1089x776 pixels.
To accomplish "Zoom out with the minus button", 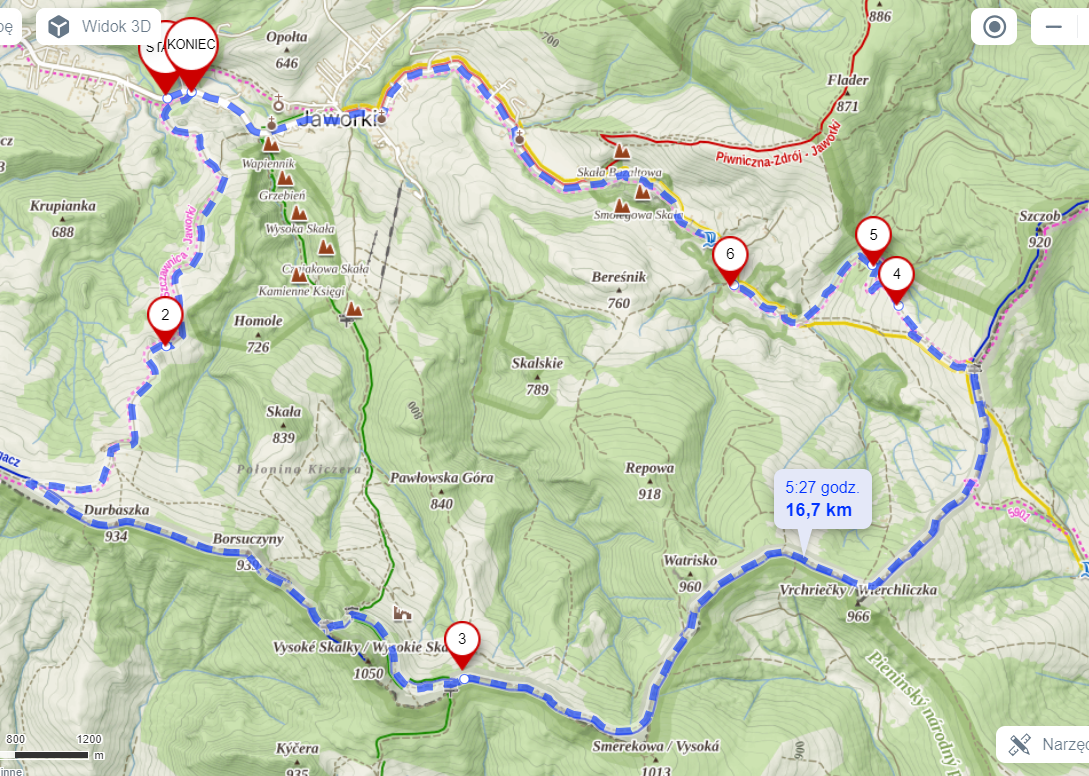I will (x=1054, y=27).
